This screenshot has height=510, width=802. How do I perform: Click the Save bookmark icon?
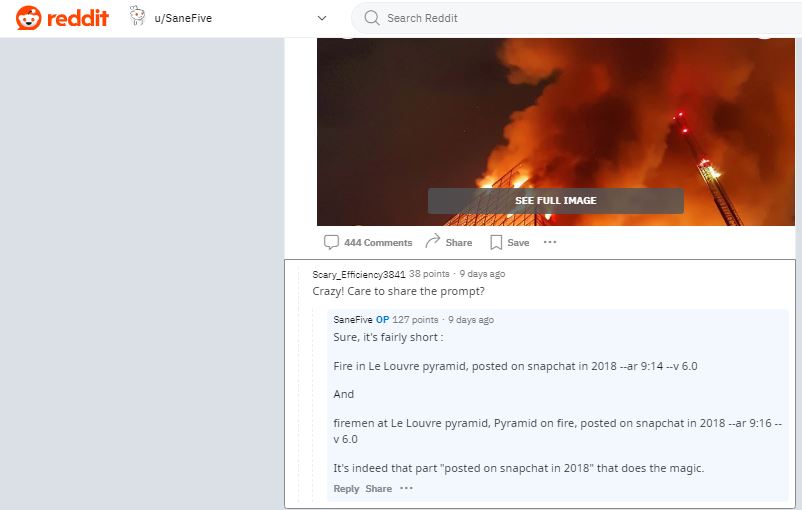click(x=496, y=242)
